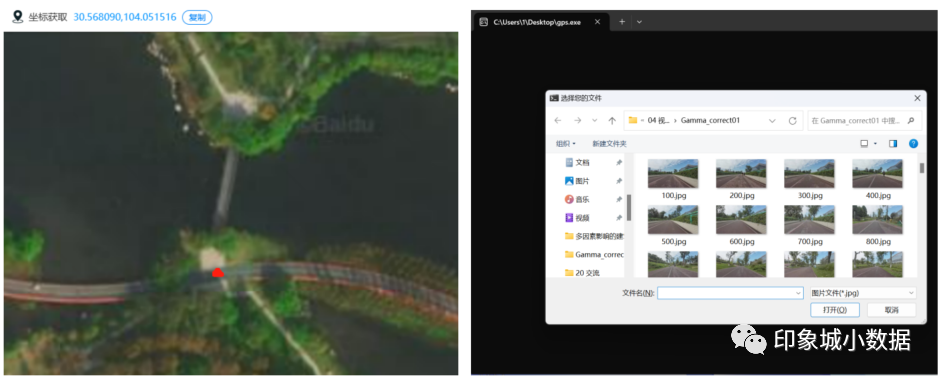Image resolution: width=942 pixels, height=382 pixels.
Task: Open the Gamma_correc folder in the sidebar
Action: (x=594, y=255)
